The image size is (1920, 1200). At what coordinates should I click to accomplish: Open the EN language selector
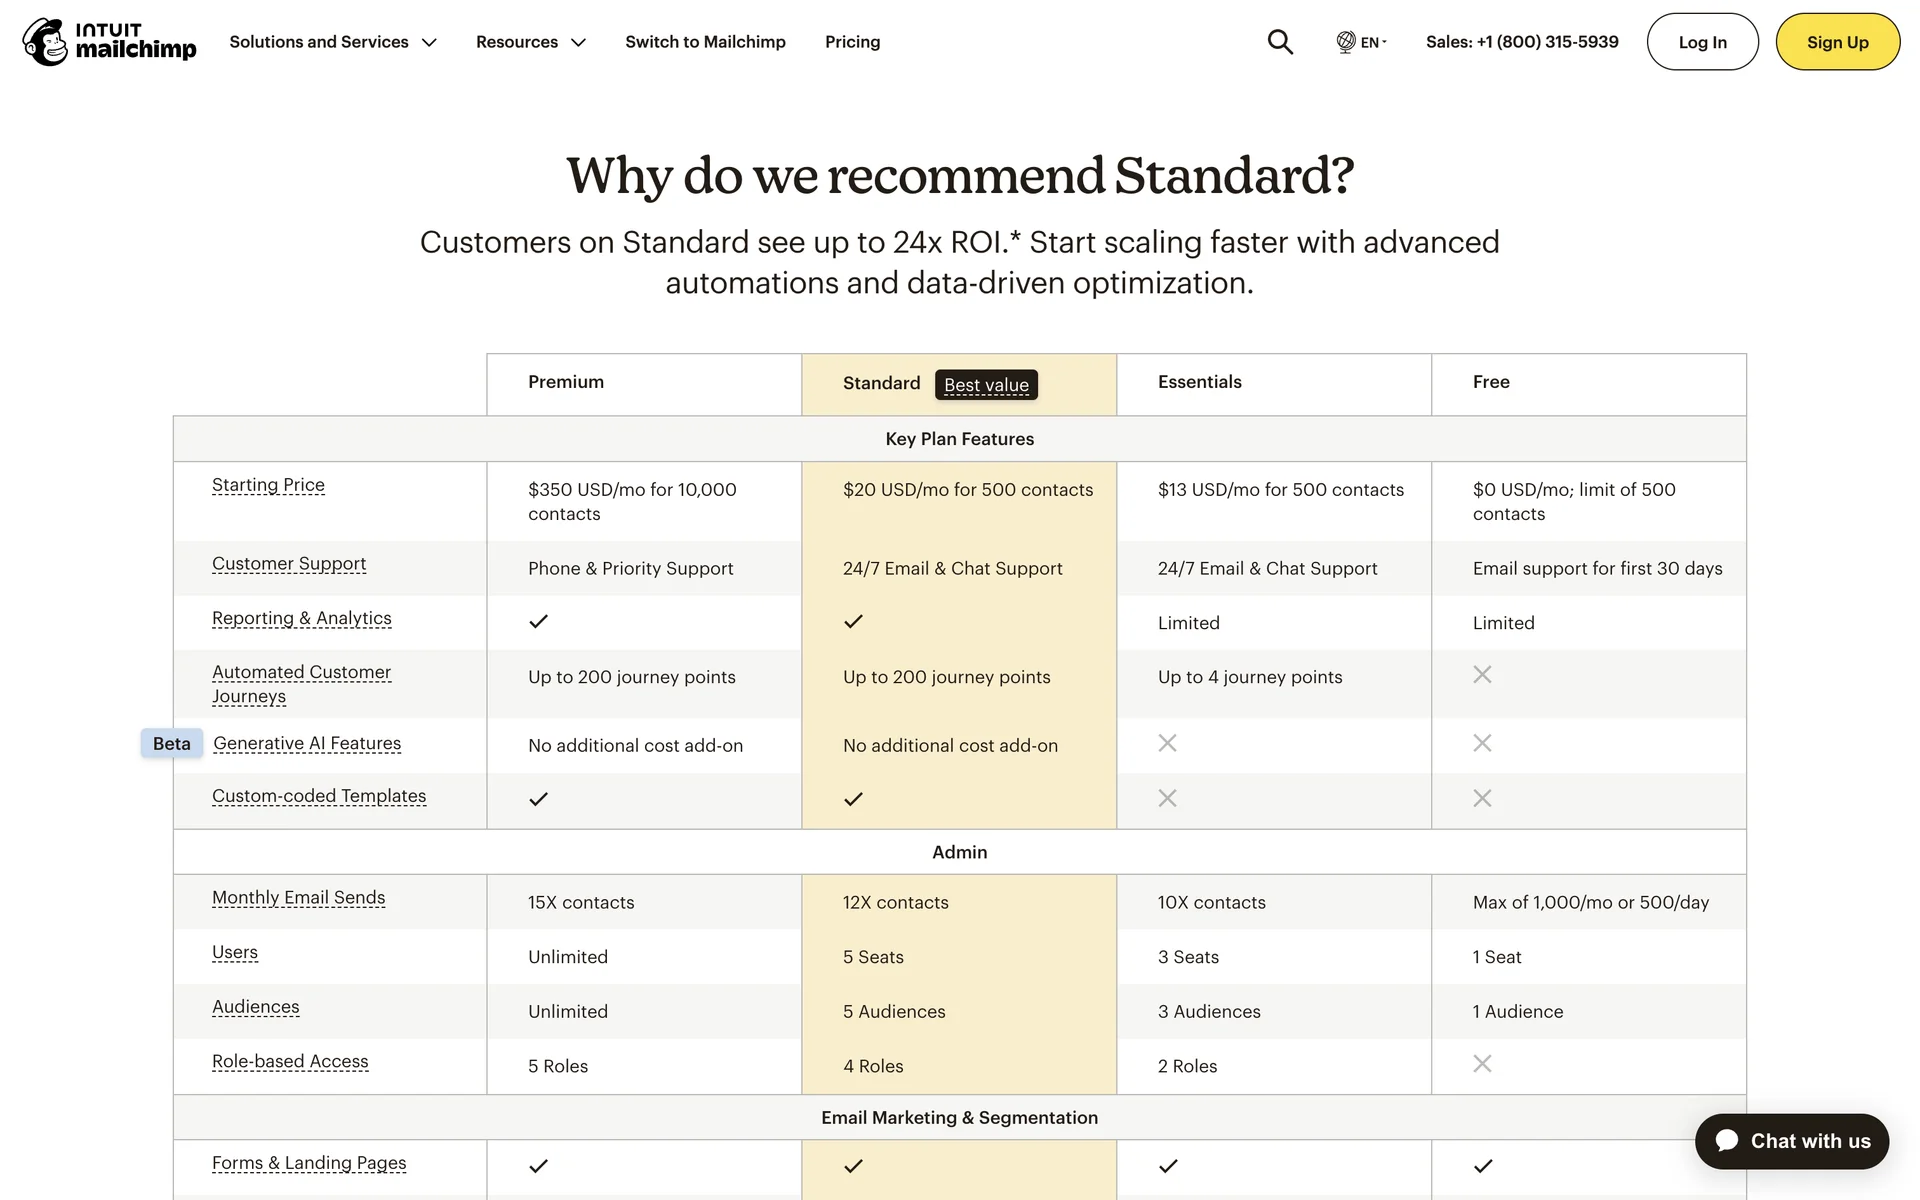coord(1372,42)
